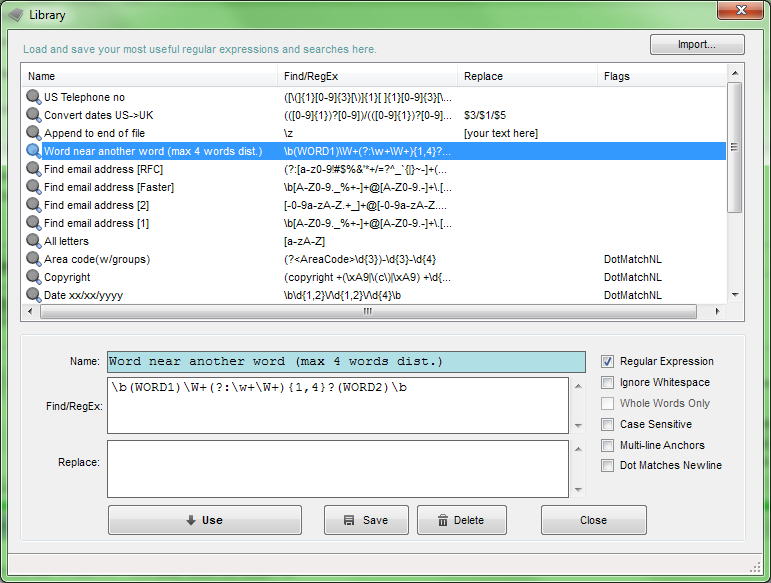771x583 pixels.
Task: Click the list's vertical scrollbar down arrow
Action: point(735,295)
